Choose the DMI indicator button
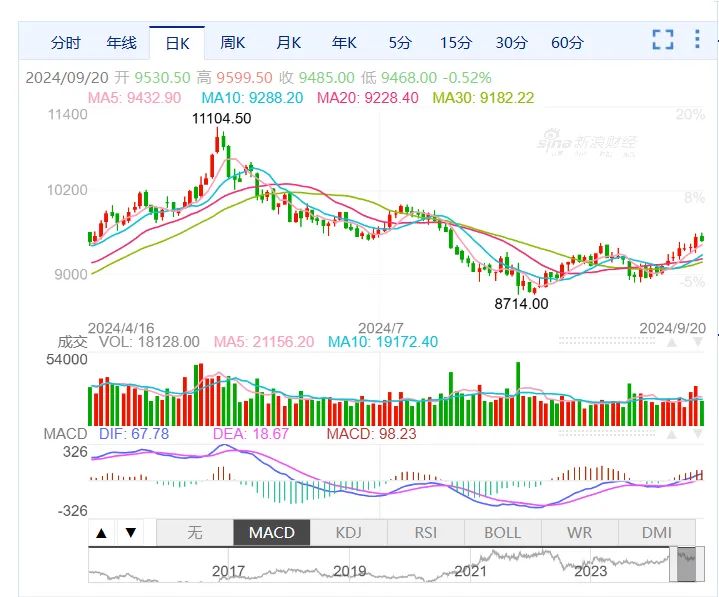 tap(657, 532)
